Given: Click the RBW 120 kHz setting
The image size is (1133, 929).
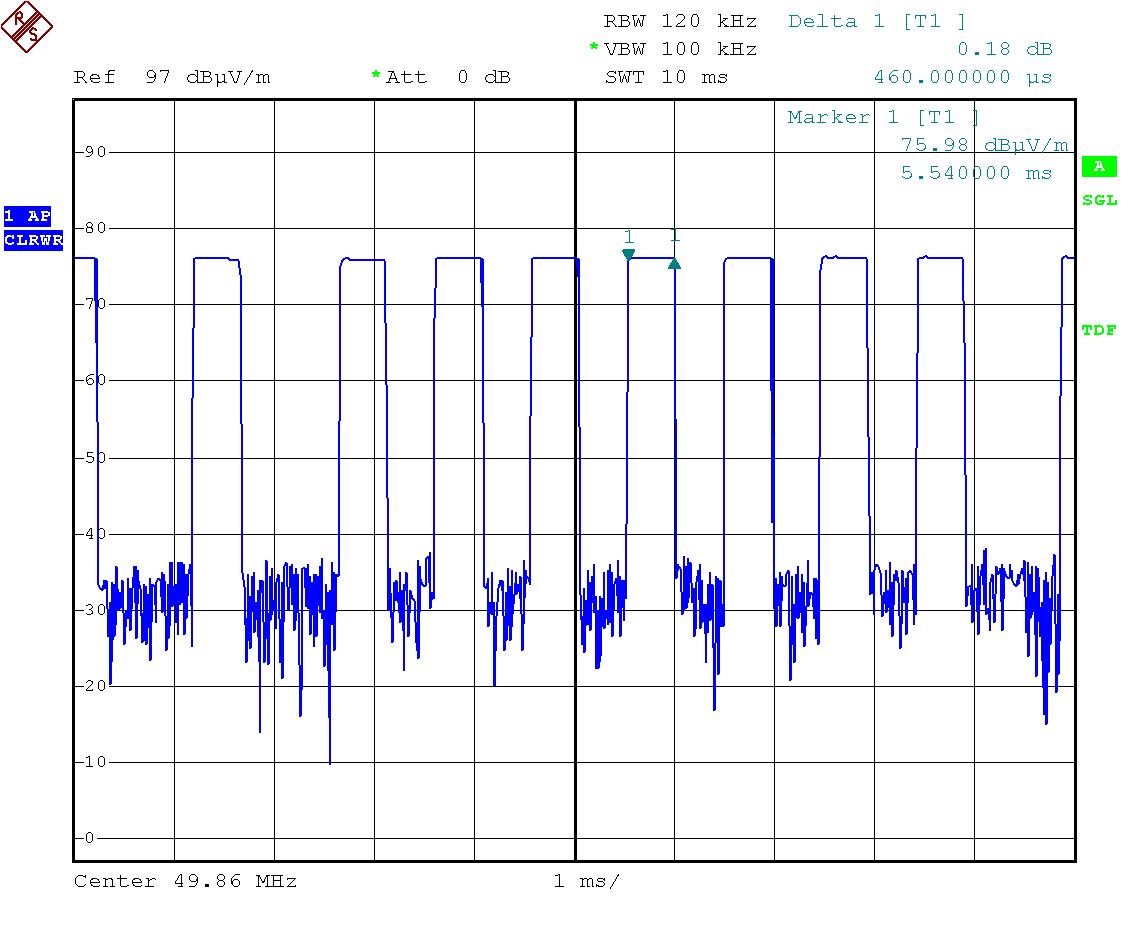Looking at the screenshot, I should click(680, 21).
